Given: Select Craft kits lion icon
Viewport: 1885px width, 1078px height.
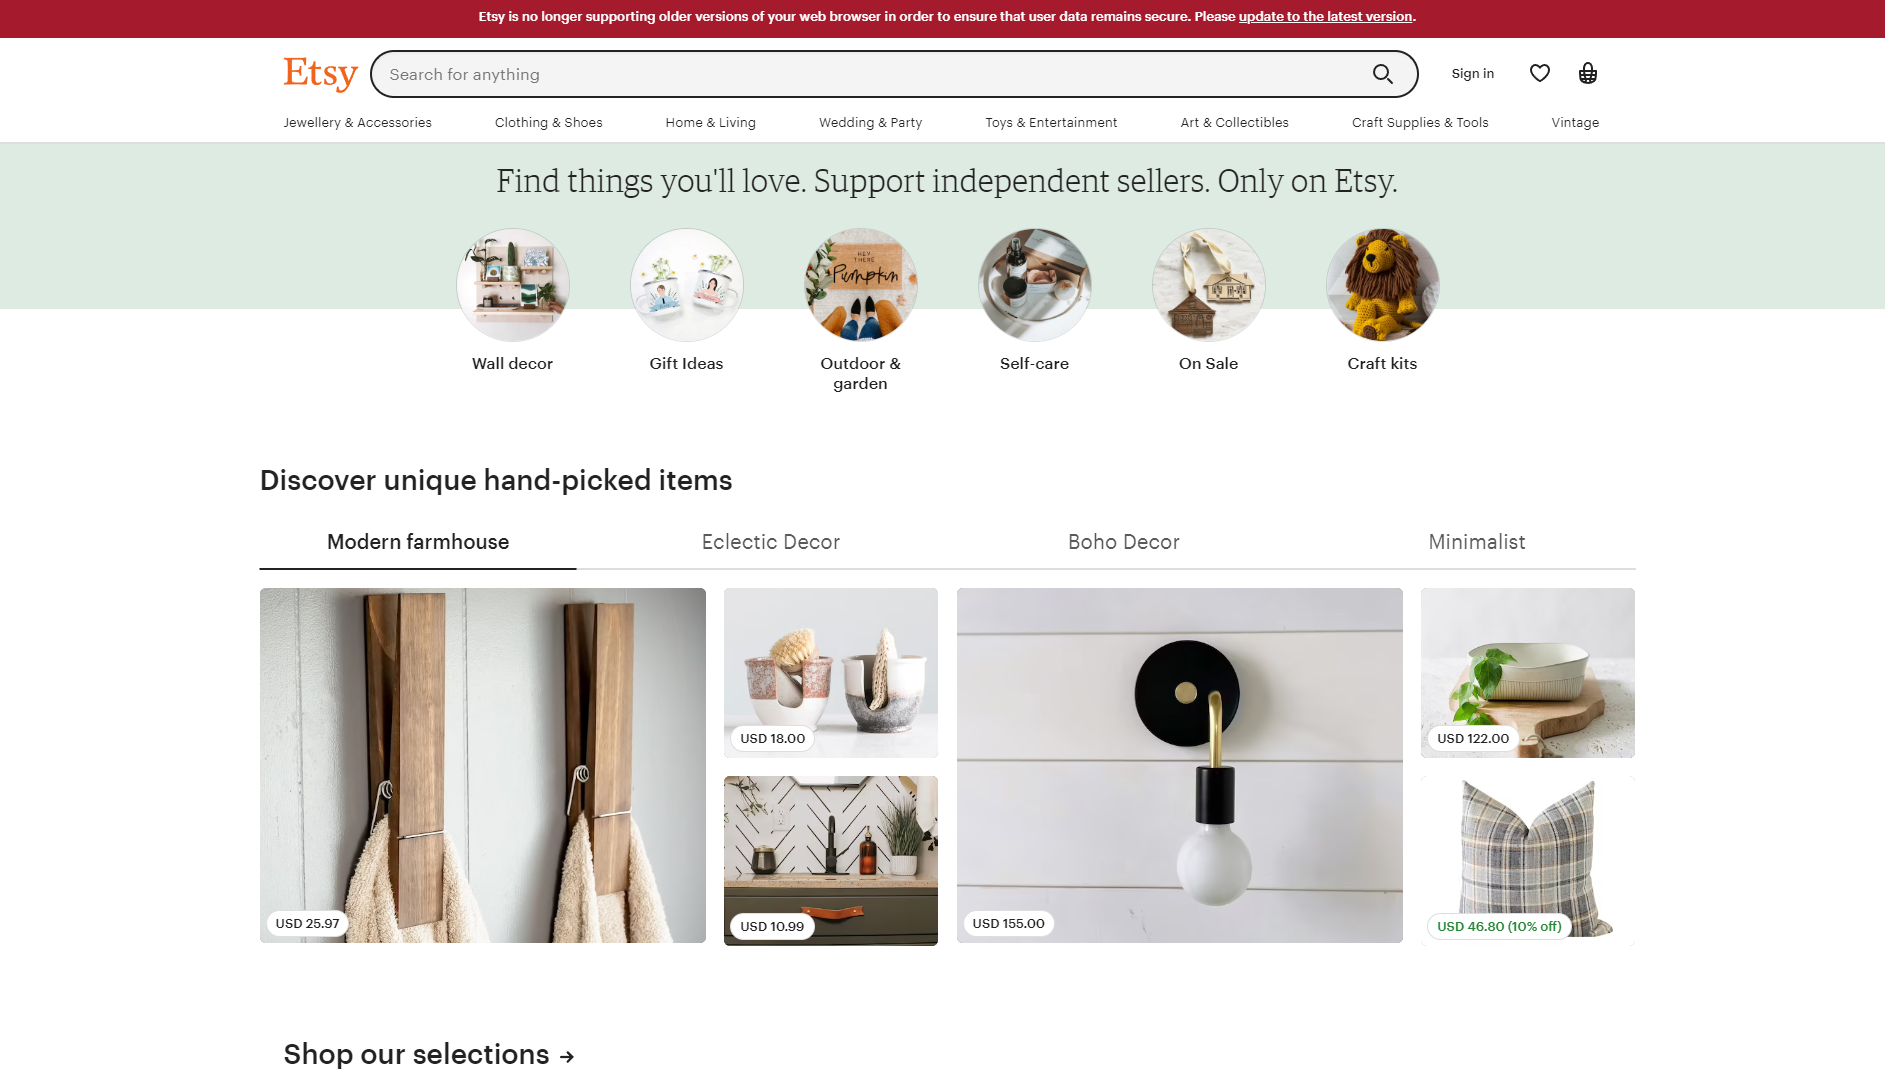Looking at the screenshot, I should coord(1383,285).
